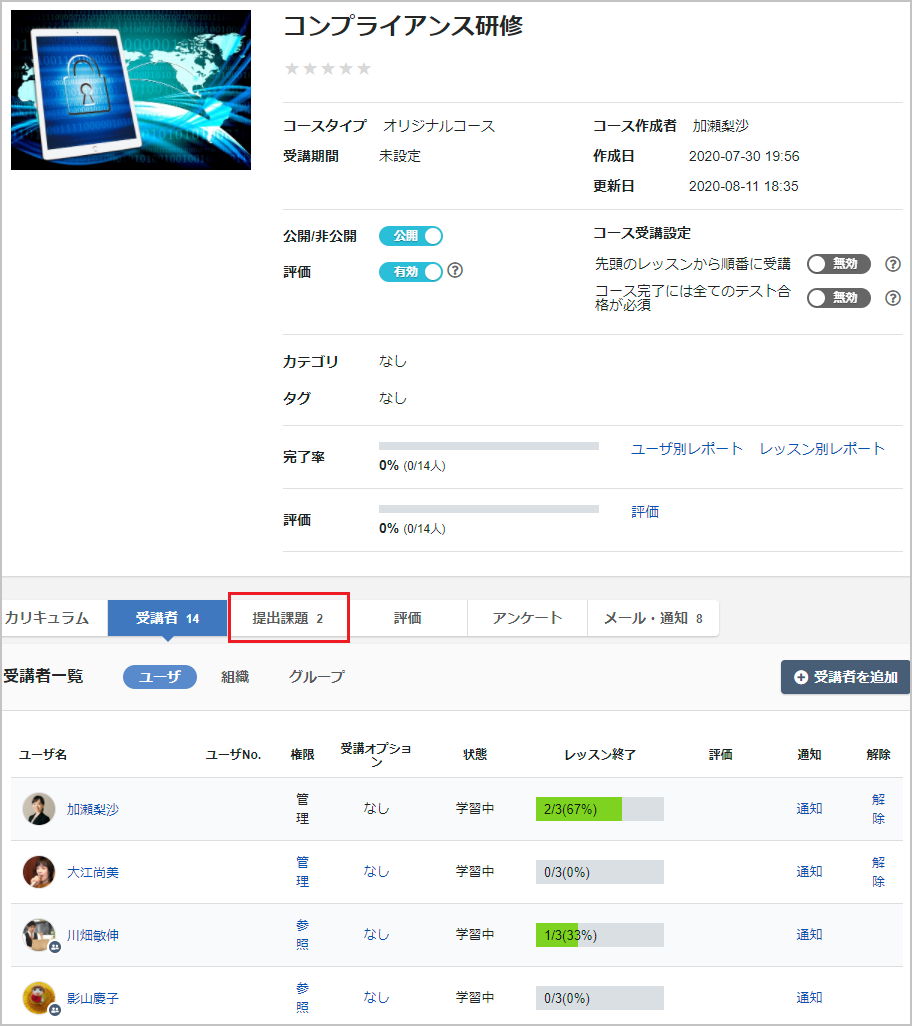Click the help icon next to 評価 toggle

coord(455,270)
